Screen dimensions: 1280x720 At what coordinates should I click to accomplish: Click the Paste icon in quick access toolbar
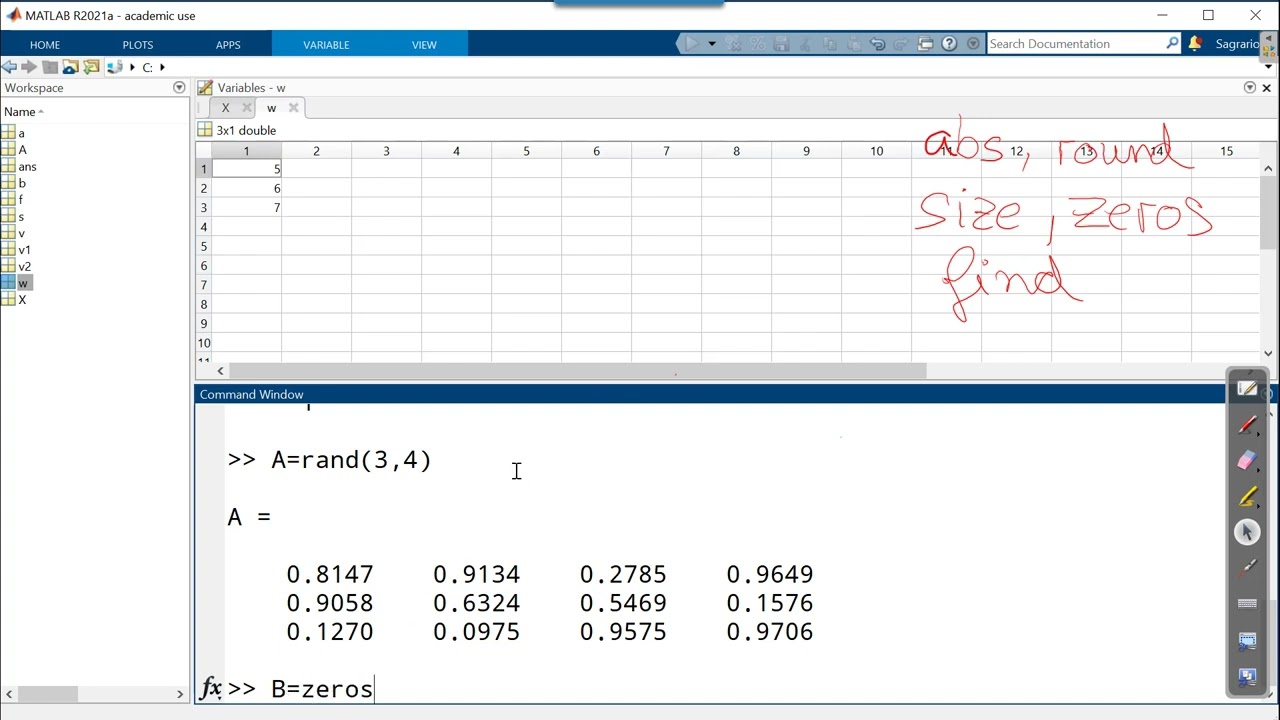click(853, 44)
